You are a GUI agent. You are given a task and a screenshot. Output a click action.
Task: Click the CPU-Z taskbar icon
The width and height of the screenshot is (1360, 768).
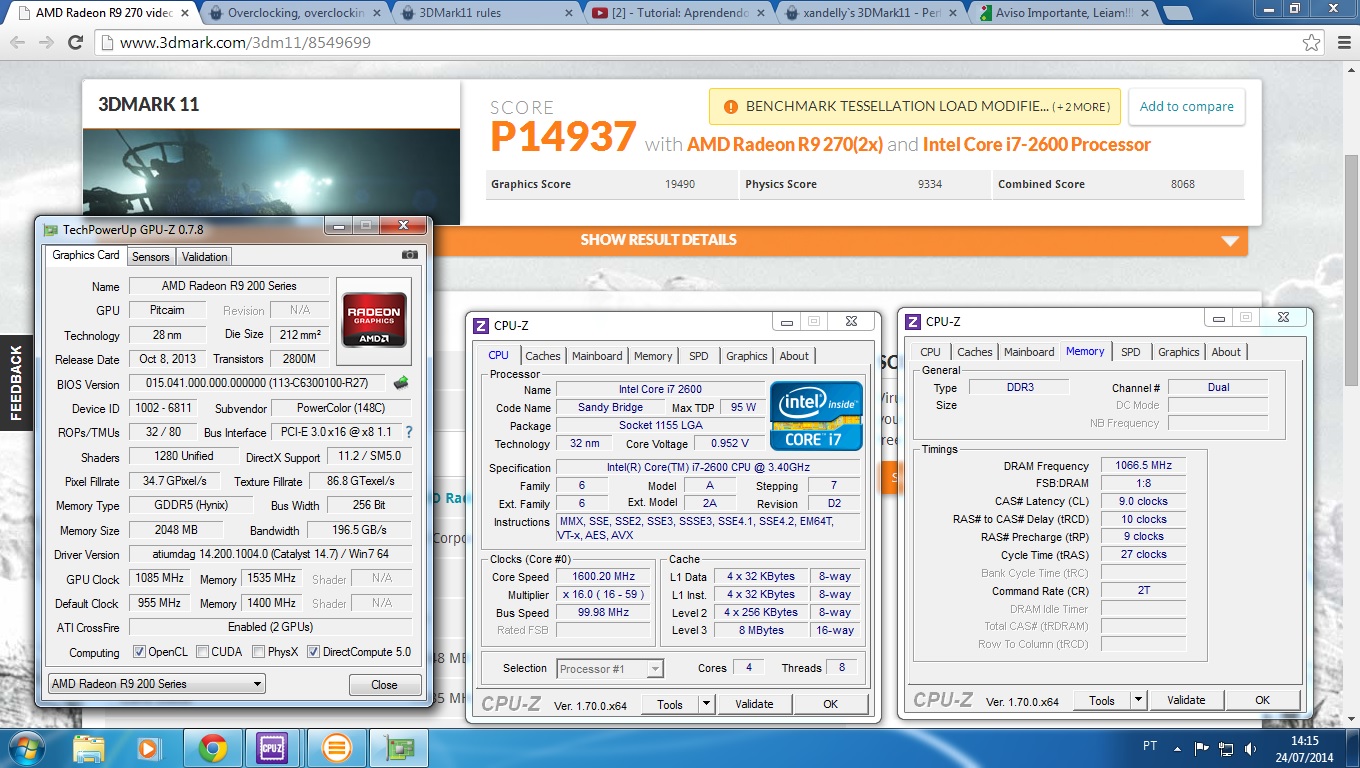tap(272, 747)
